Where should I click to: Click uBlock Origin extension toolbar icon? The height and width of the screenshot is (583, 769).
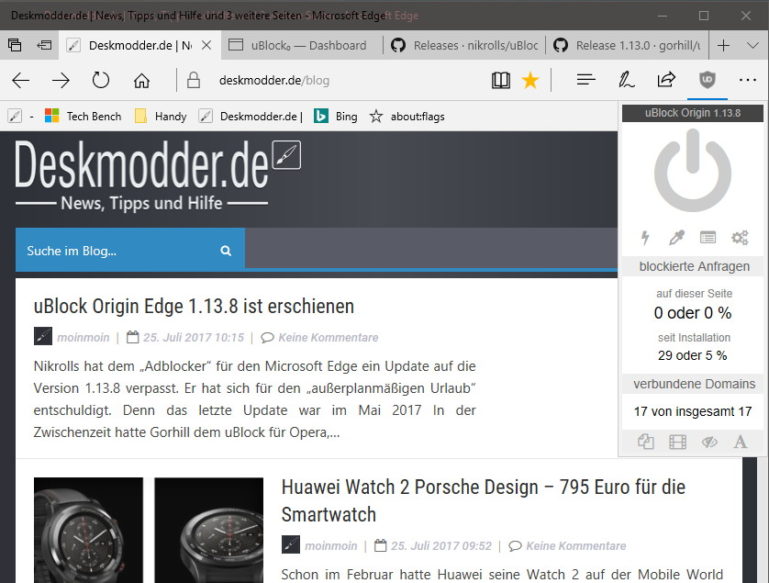coord(707,79)
